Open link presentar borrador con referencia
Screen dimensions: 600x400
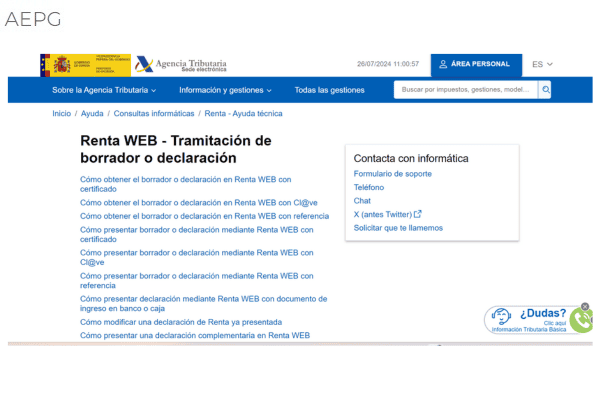197,281
